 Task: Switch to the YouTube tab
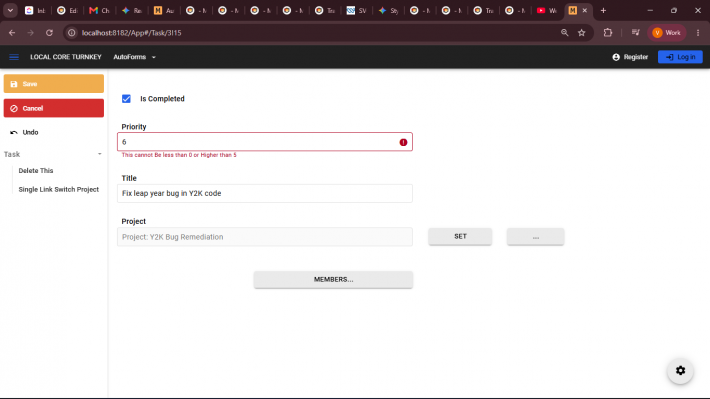click(547, 10)
